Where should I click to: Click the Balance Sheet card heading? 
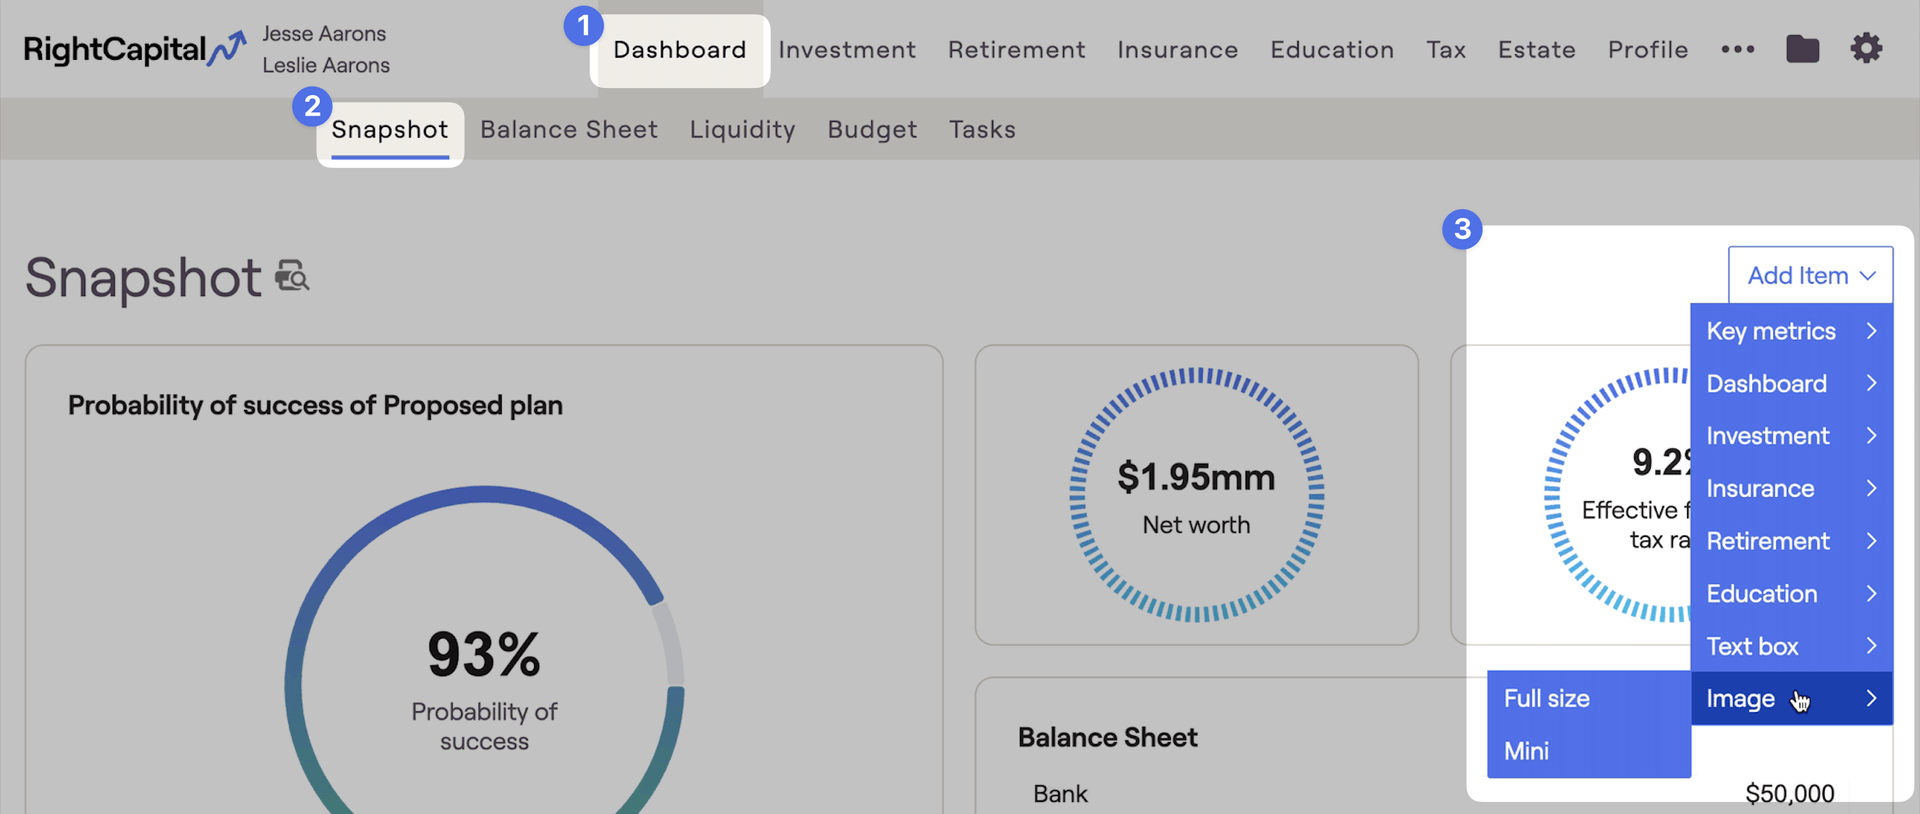(1108, 738)
